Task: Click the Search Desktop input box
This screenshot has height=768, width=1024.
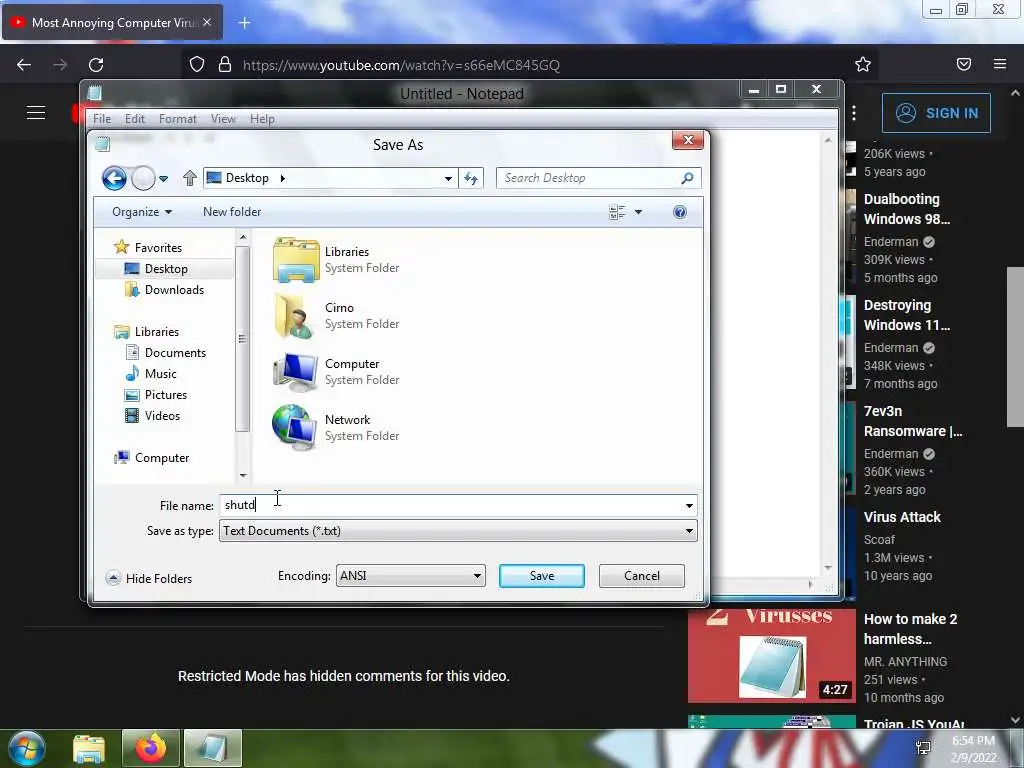Action: point(590,178)
